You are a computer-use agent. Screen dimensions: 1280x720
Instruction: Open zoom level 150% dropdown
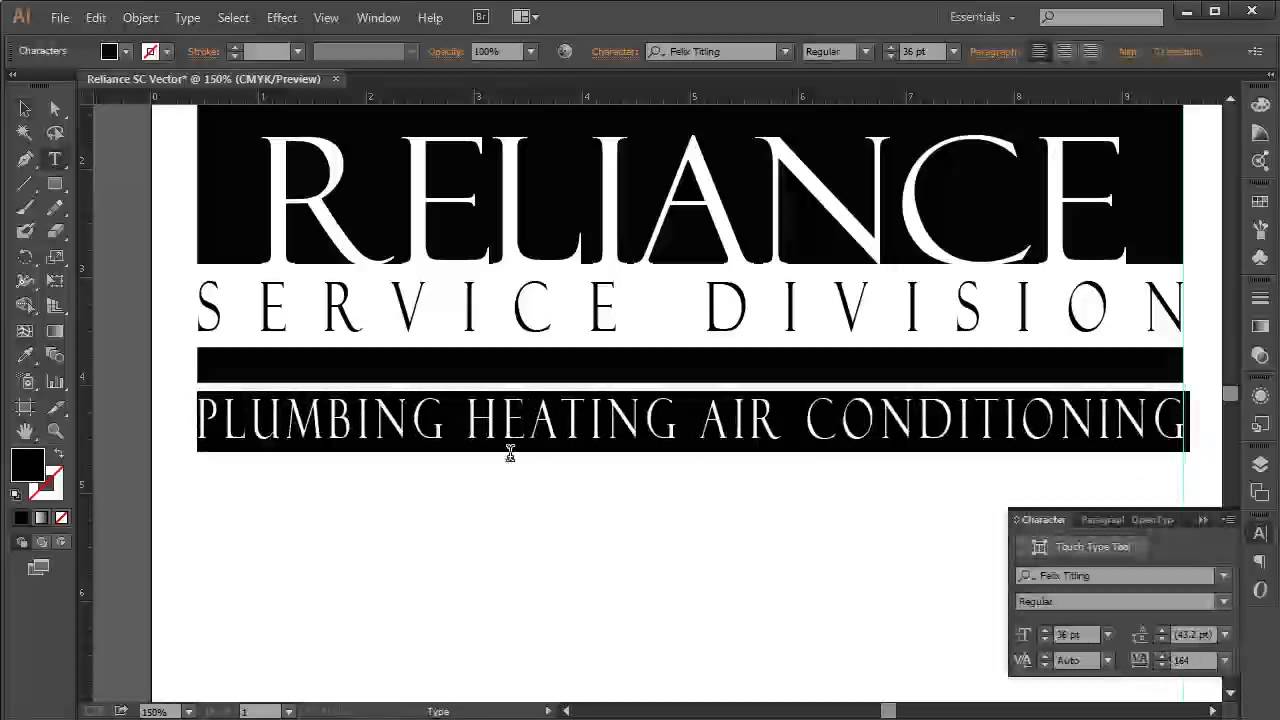pos(188,712)
